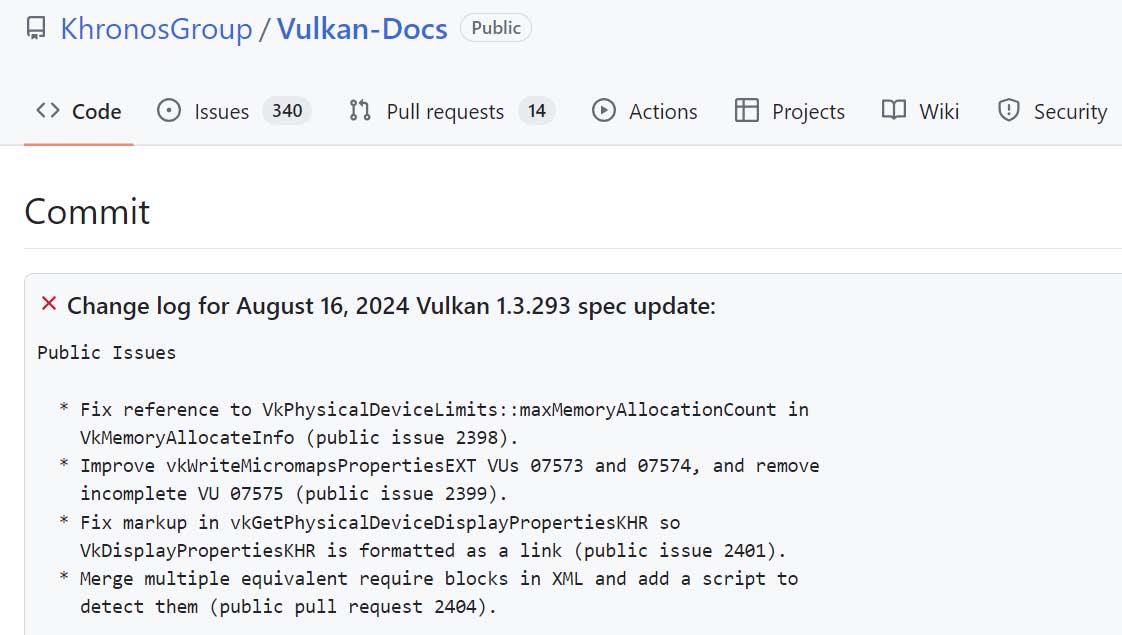Open the KhronosGroup organization link
The height and width of the screenshot is (635, 1122).
tap(156, 29)
